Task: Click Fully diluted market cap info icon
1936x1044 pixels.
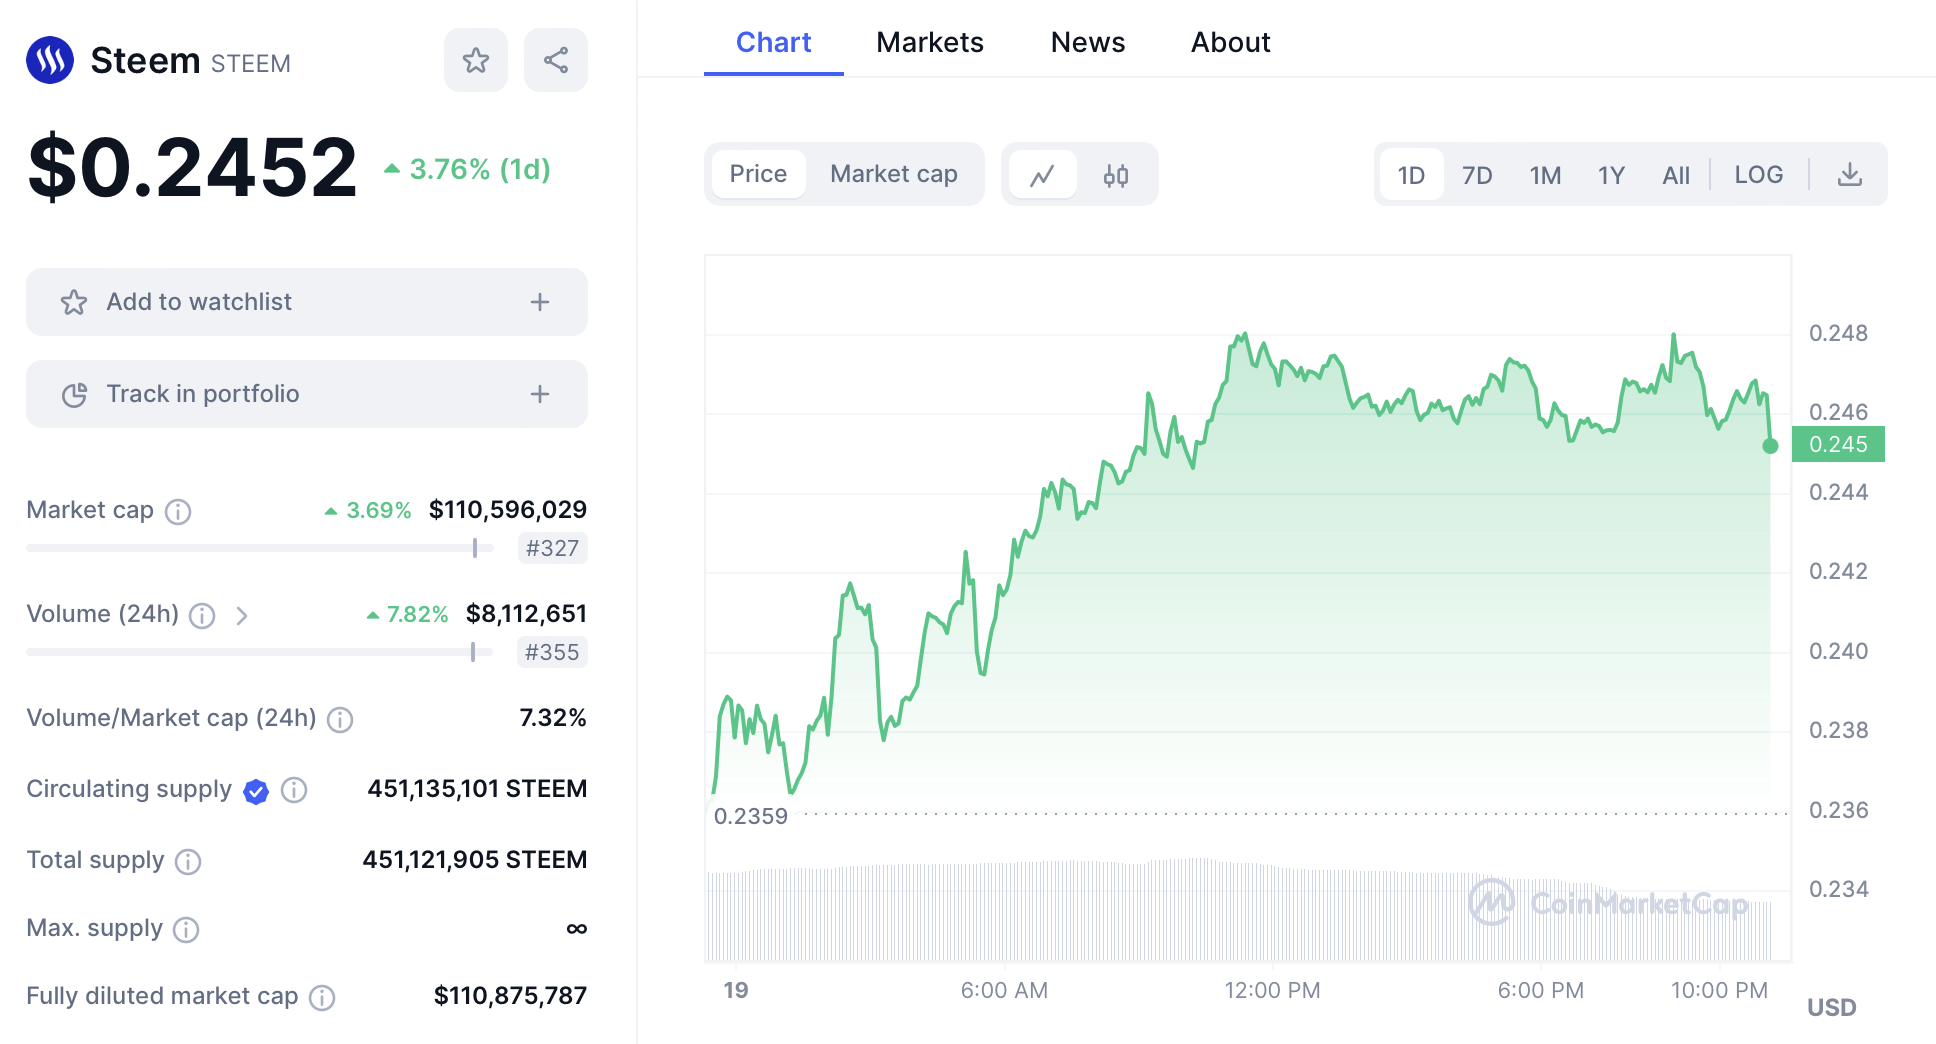Action: [x=322, y=997]
